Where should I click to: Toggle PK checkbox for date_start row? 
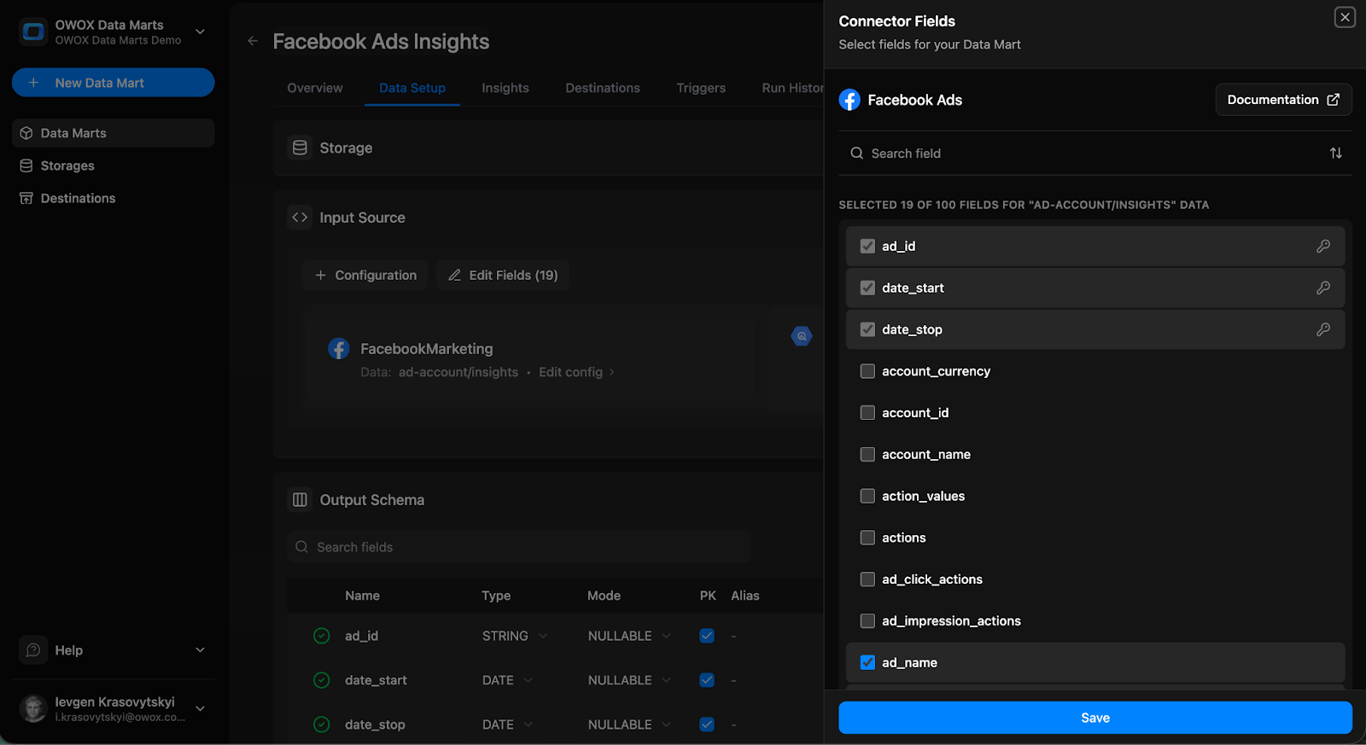click(x=707, y=680)
